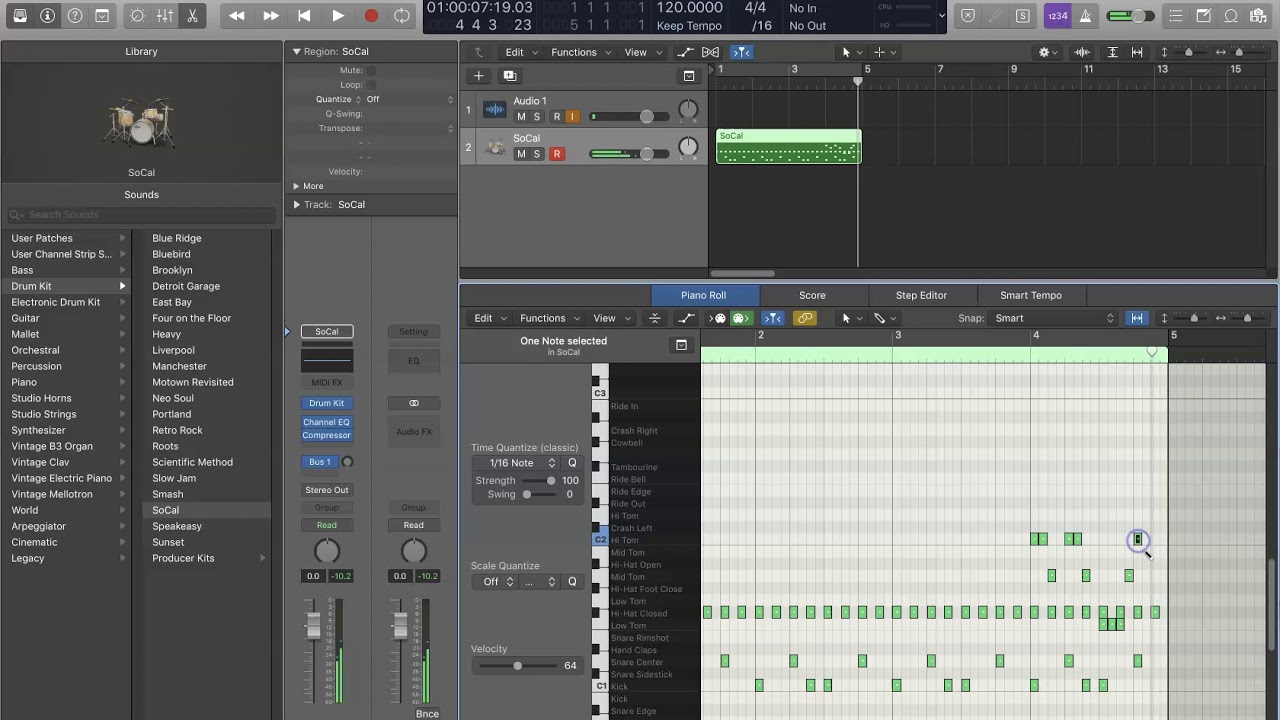Viewport: 1280px width, 720px height.
Task: Click the Flex button in tracks area
Action: coord(710,52)
